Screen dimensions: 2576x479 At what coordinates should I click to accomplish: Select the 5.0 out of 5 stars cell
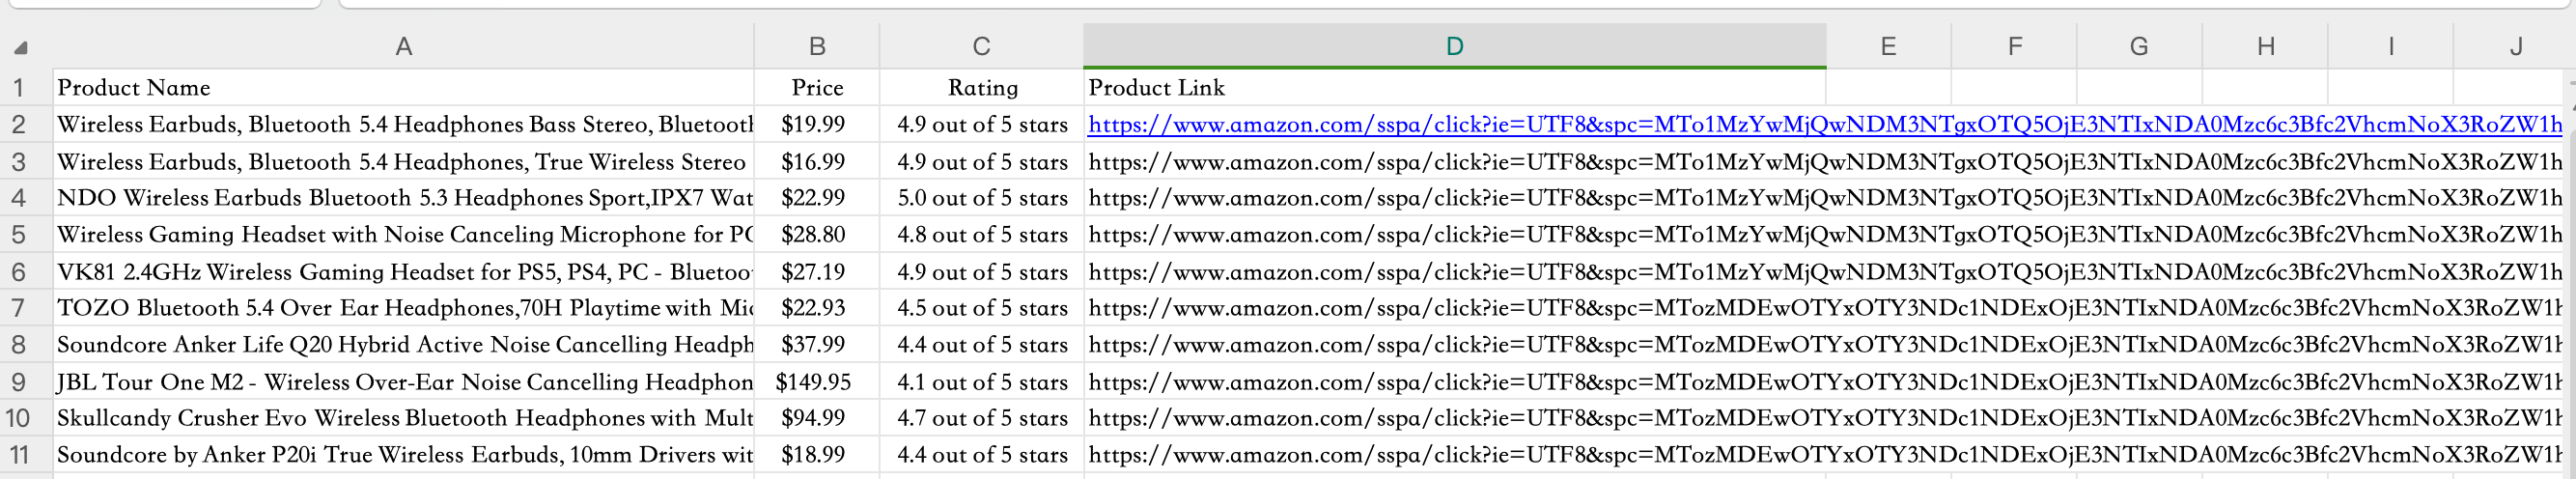(981, 198)
